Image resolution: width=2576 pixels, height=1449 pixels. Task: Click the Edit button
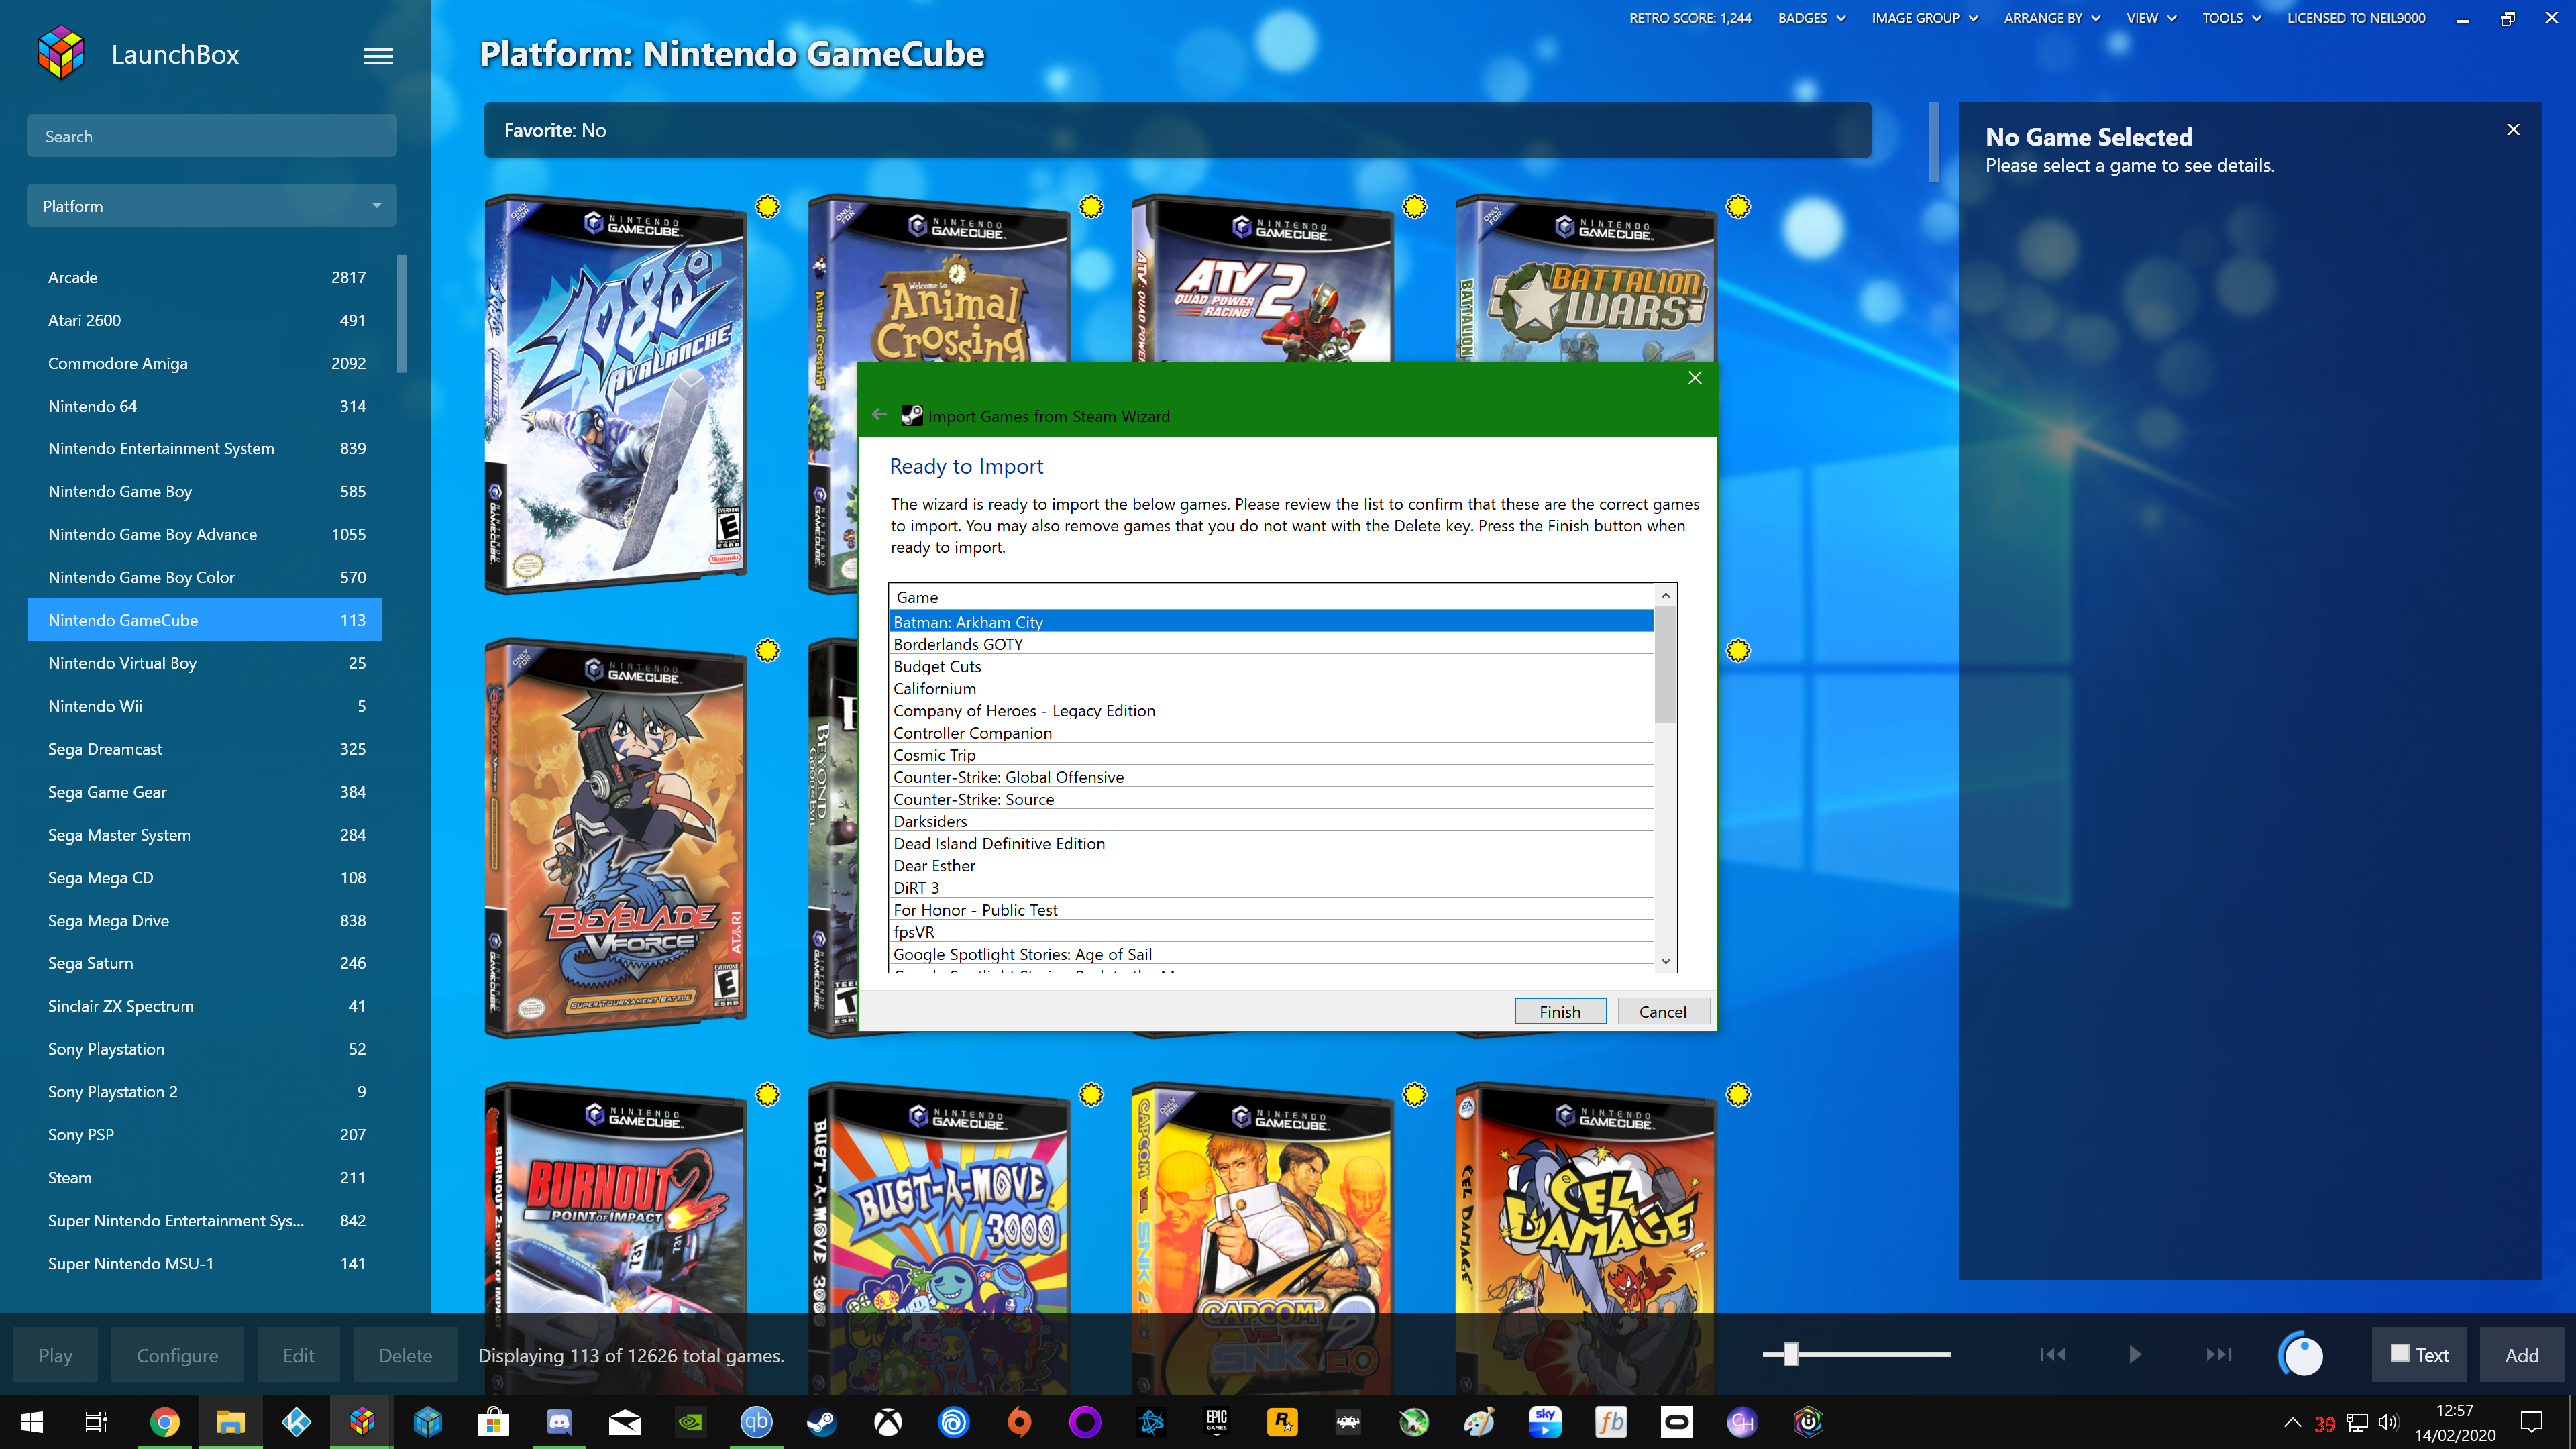(x=298, y=1355)
